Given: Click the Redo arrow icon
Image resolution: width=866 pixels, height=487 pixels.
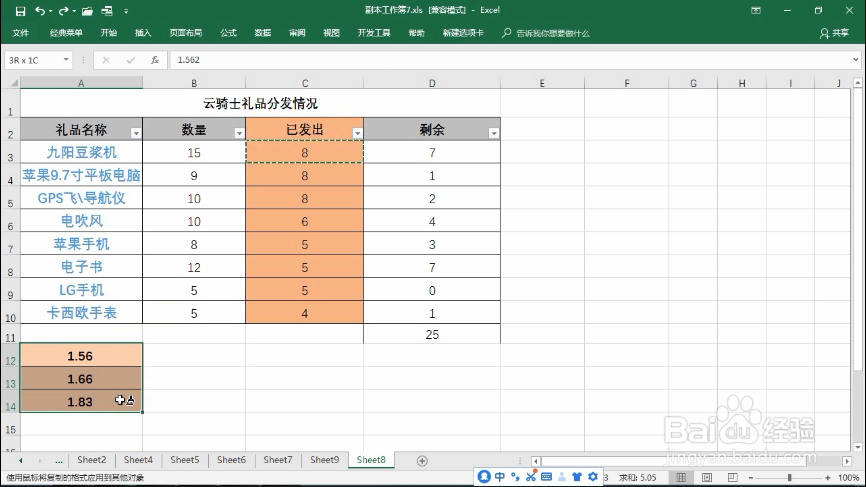Looking at the screenshot, I should (63, 11).
